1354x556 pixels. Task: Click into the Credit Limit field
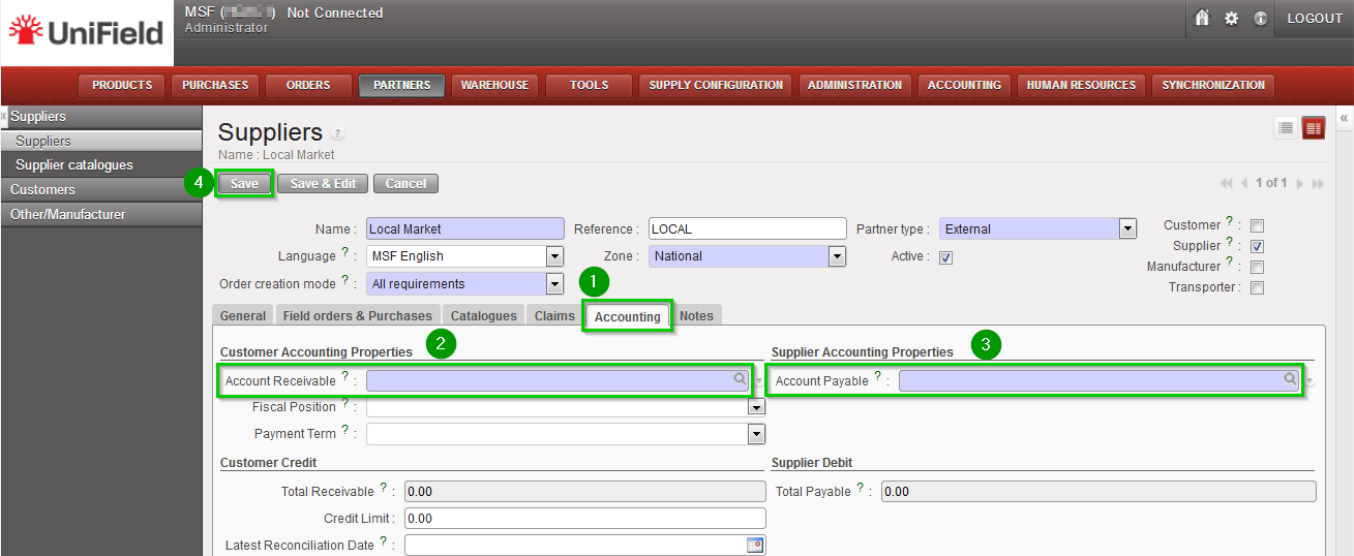[585, 518]
